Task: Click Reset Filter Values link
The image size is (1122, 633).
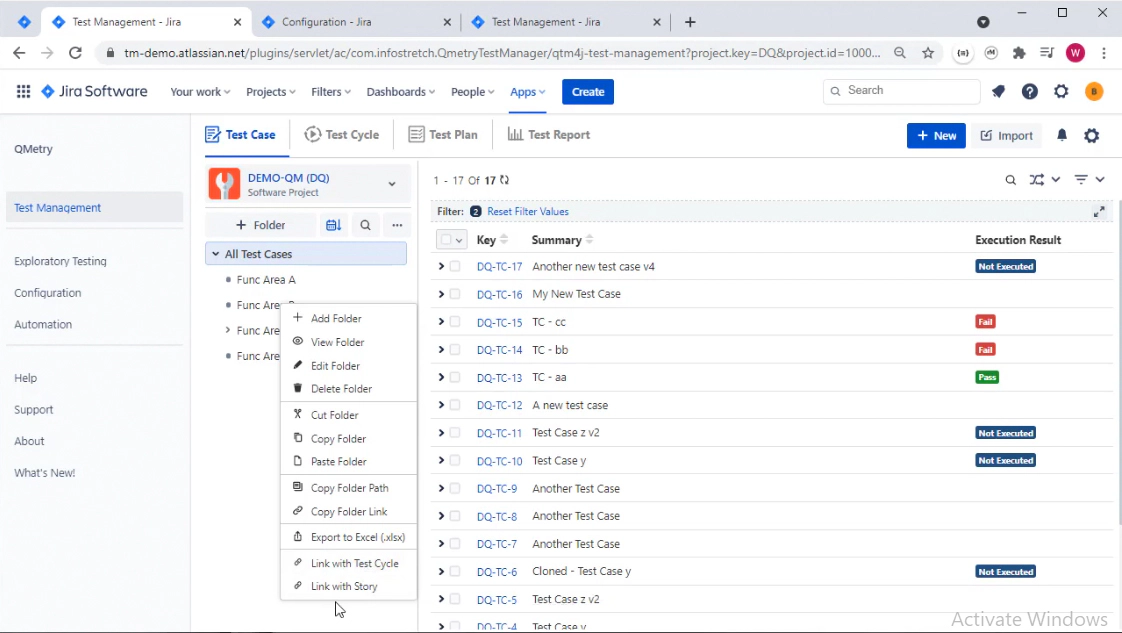Action: click(527, 211)
